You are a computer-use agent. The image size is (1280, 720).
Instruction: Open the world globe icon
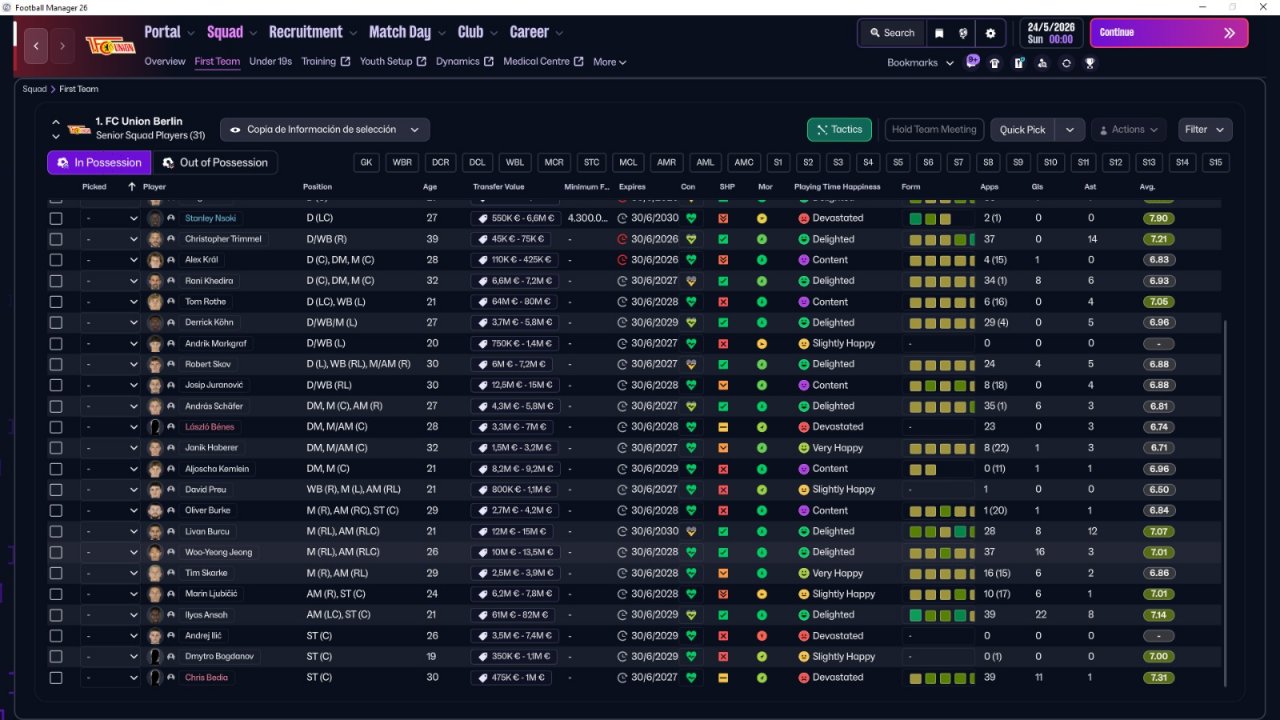pos(964,33)
